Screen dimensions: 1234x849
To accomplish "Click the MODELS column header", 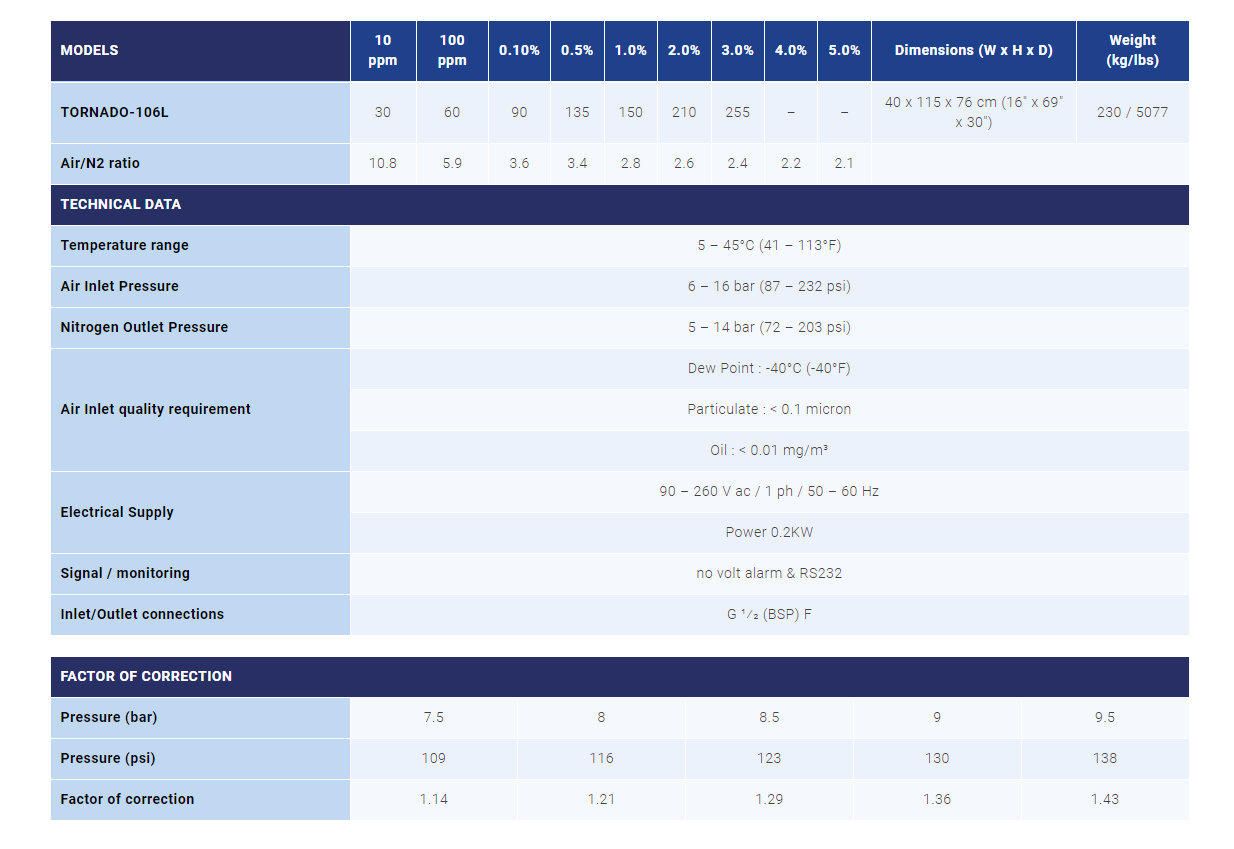I will point(90,50).
